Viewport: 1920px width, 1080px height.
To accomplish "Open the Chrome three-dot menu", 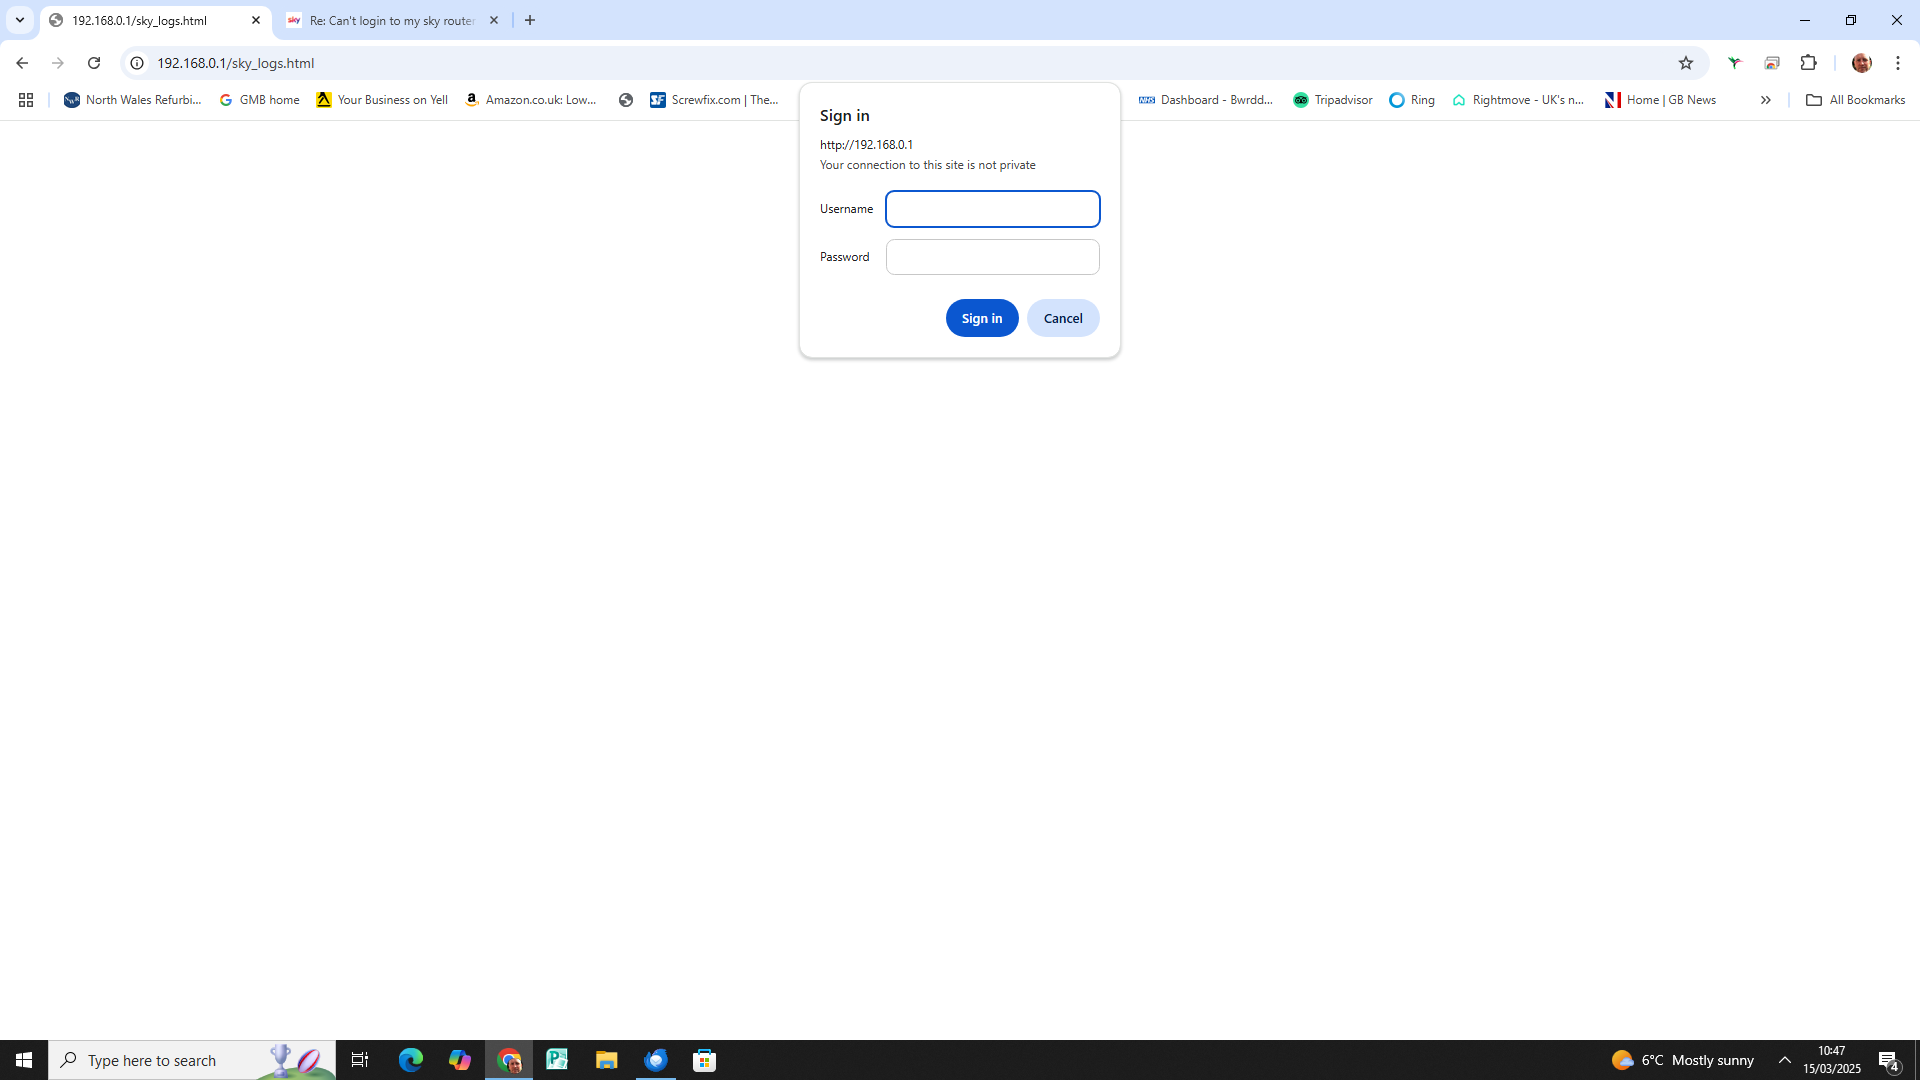I will 1897,62.
